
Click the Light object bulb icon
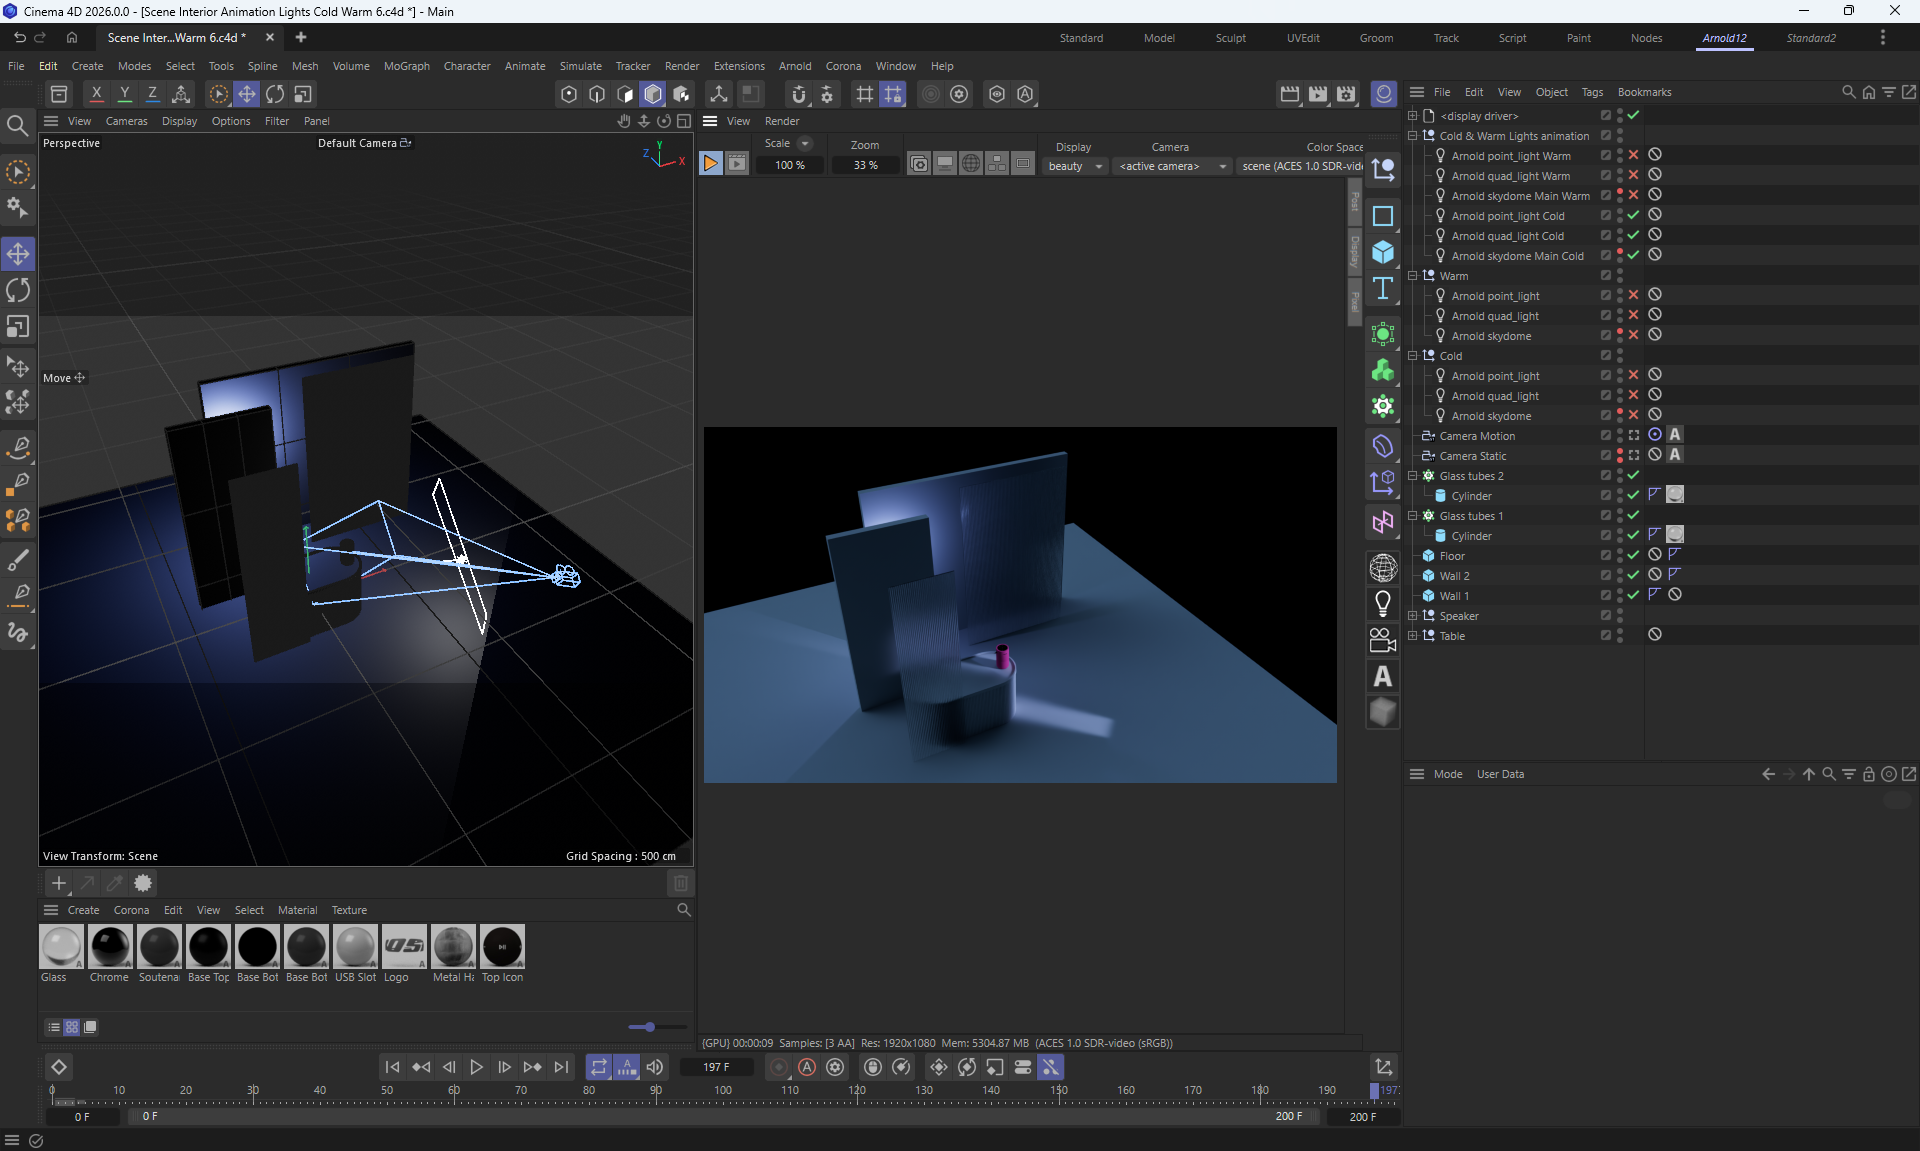[x=1383, y=604]
